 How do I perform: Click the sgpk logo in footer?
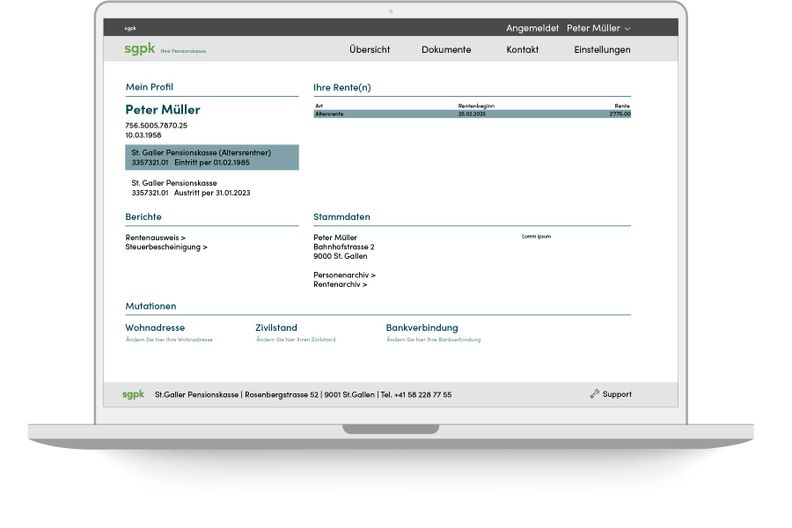coord(133,394)
